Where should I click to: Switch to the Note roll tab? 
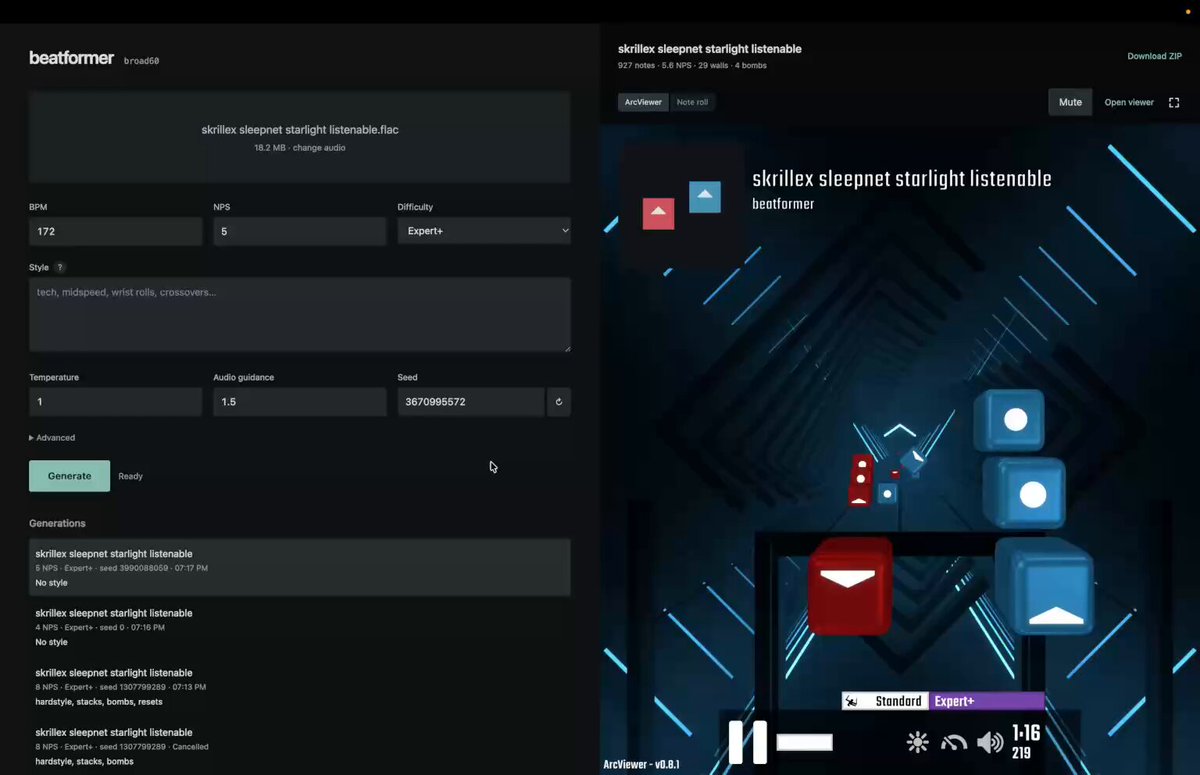point(692,102)
